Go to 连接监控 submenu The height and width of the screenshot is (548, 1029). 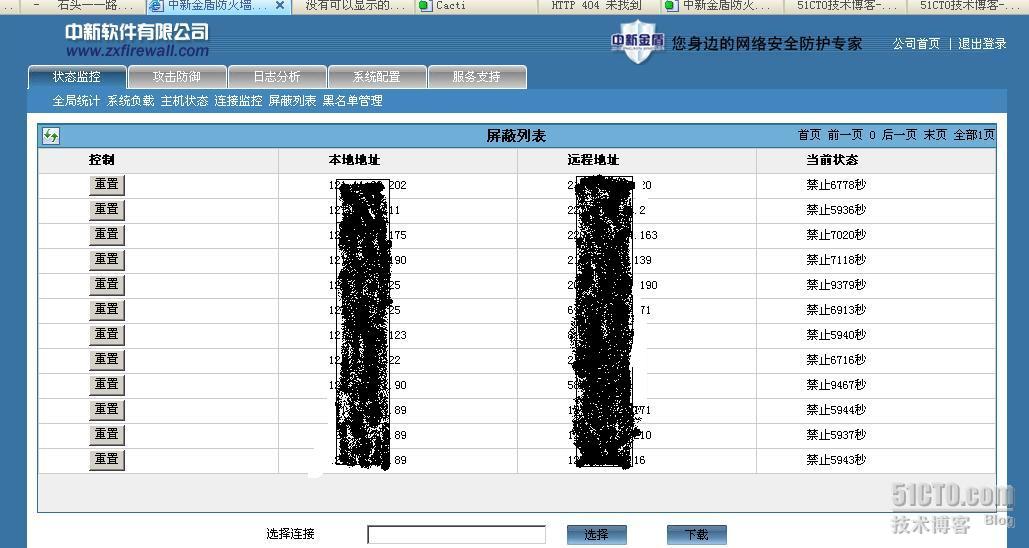coord(238,101)
